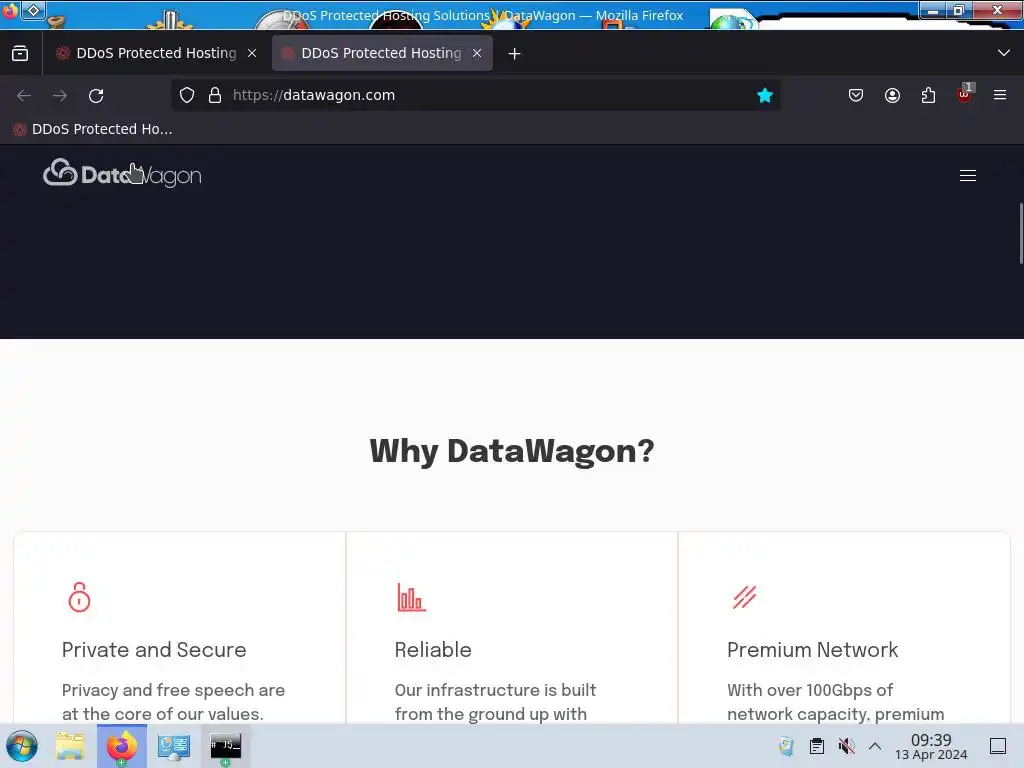This screenshot has height=768, width=1024.
Task: Open clipboard manager tray icon
Action: pyautogui.click(x=816, y=746)
